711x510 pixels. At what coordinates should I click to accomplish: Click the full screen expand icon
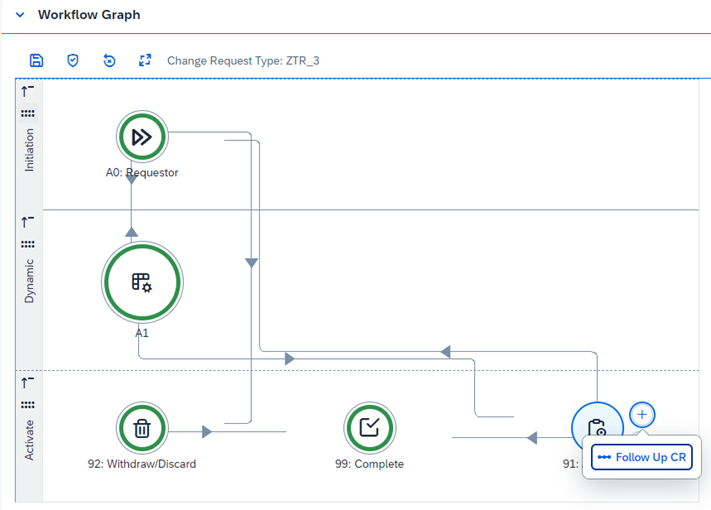145,60
